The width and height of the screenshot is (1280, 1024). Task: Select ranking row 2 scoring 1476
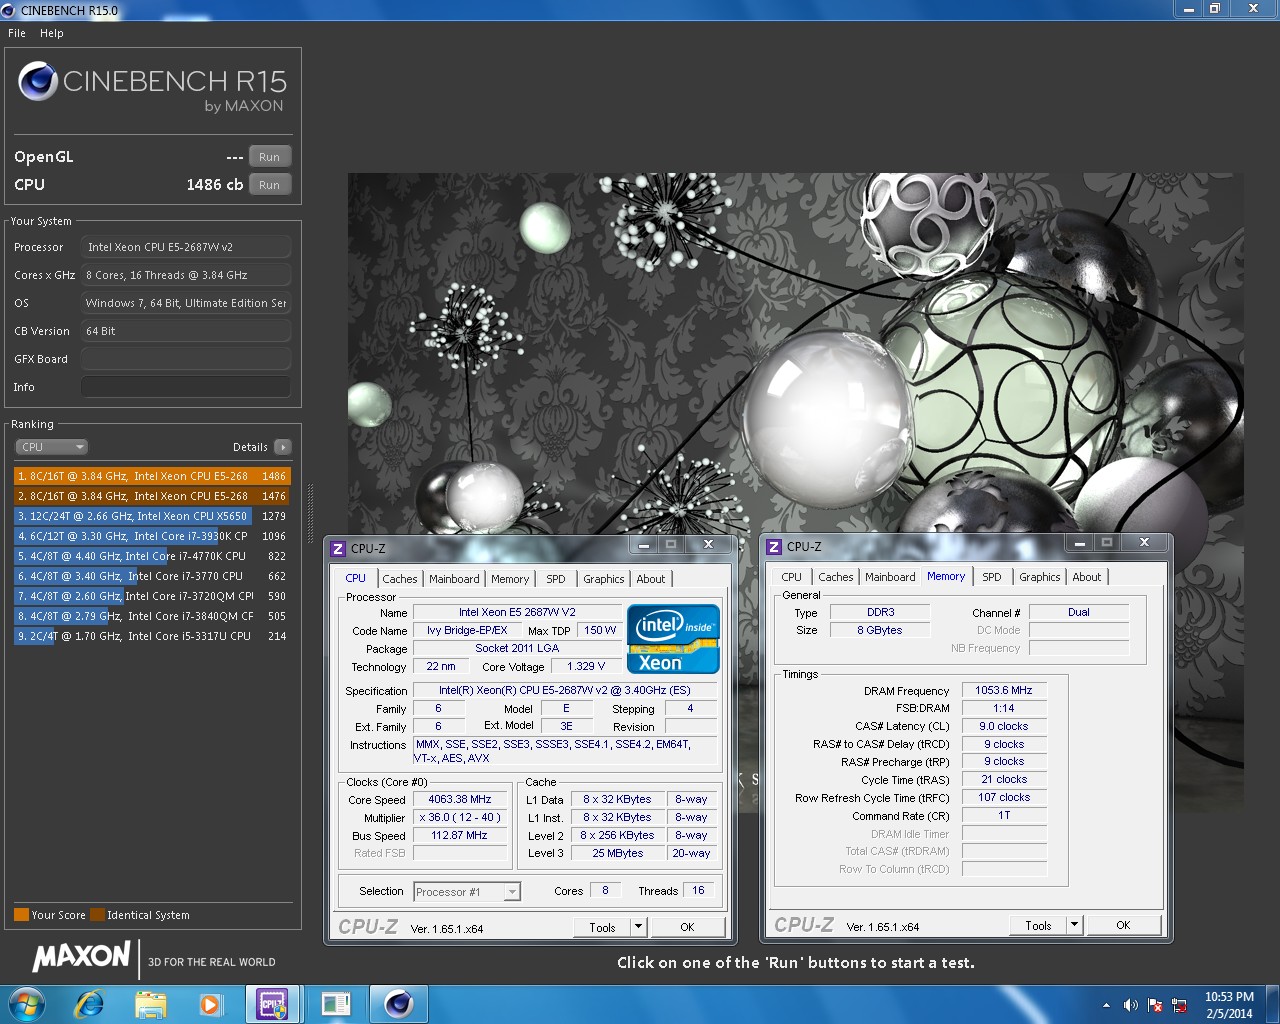click(x=152, y=496)
